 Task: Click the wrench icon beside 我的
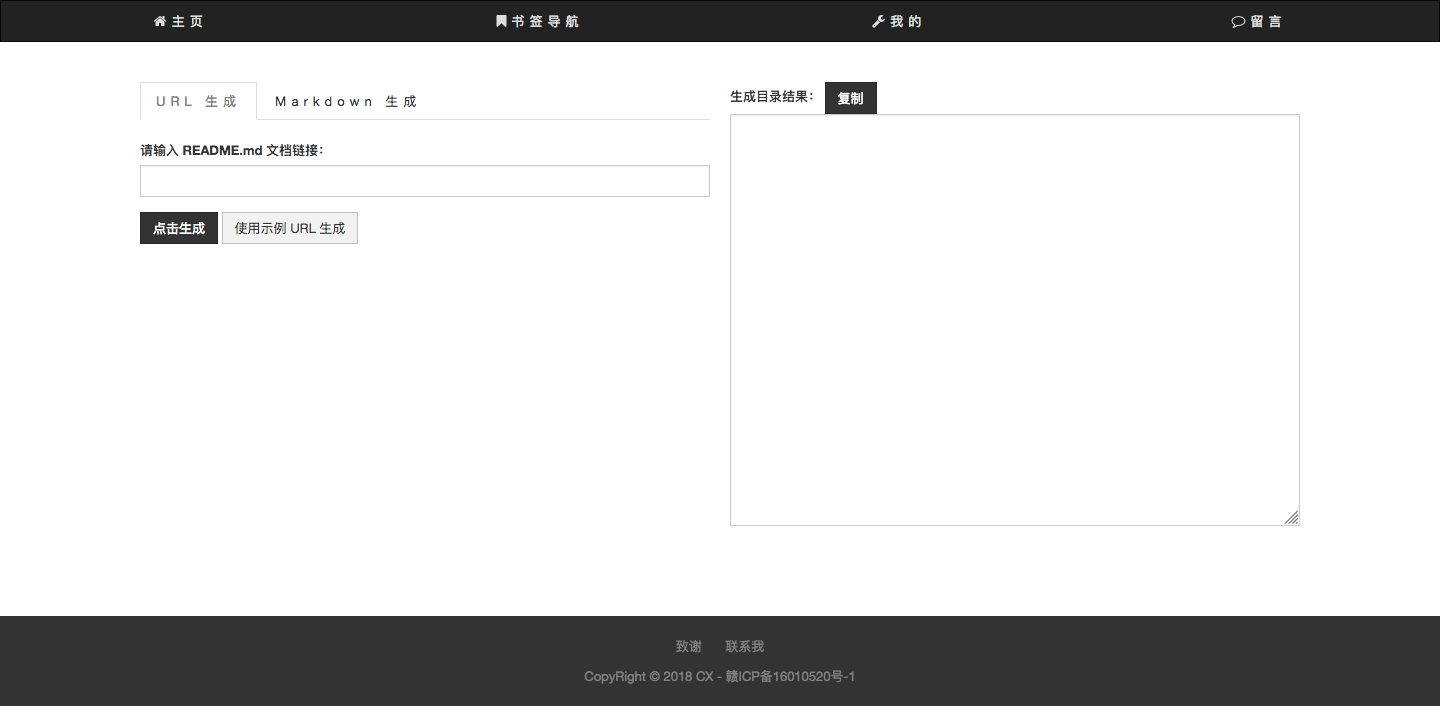tap(878, 21)
